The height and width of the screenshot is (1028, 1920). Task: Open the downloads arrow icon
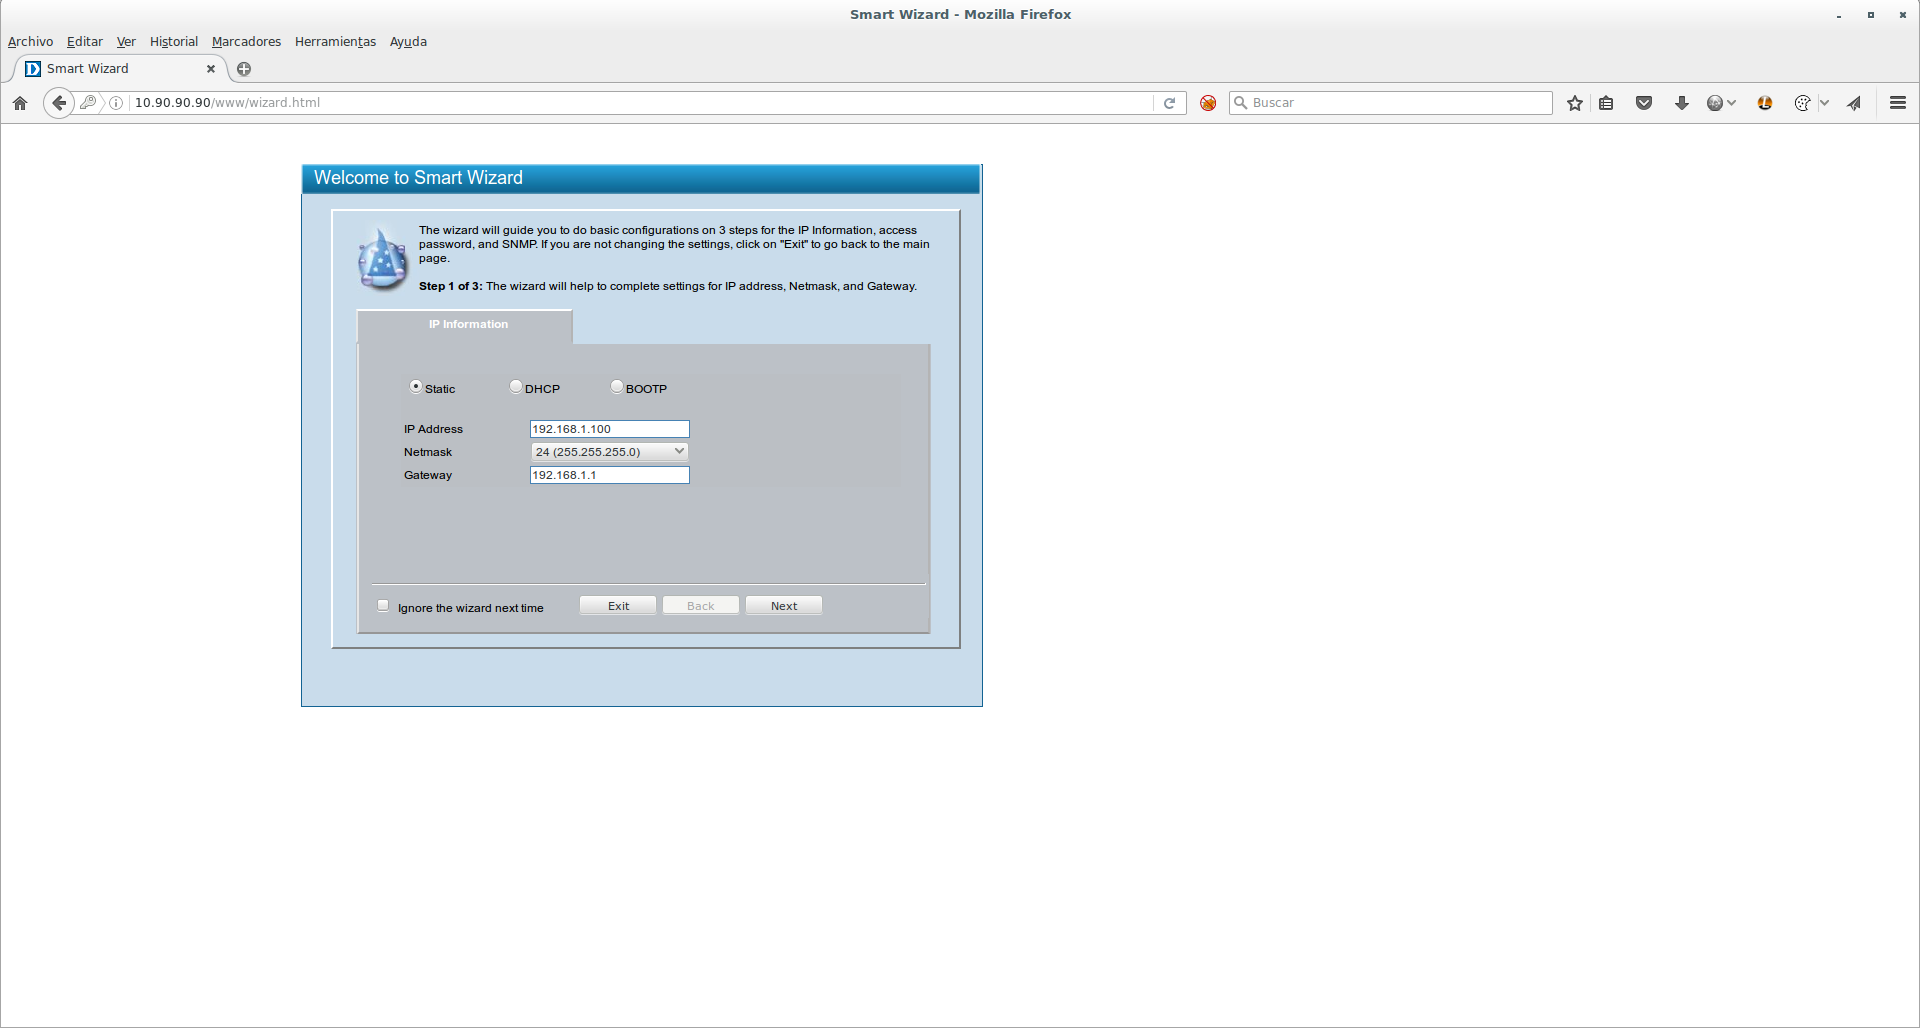coord(1682,103)
